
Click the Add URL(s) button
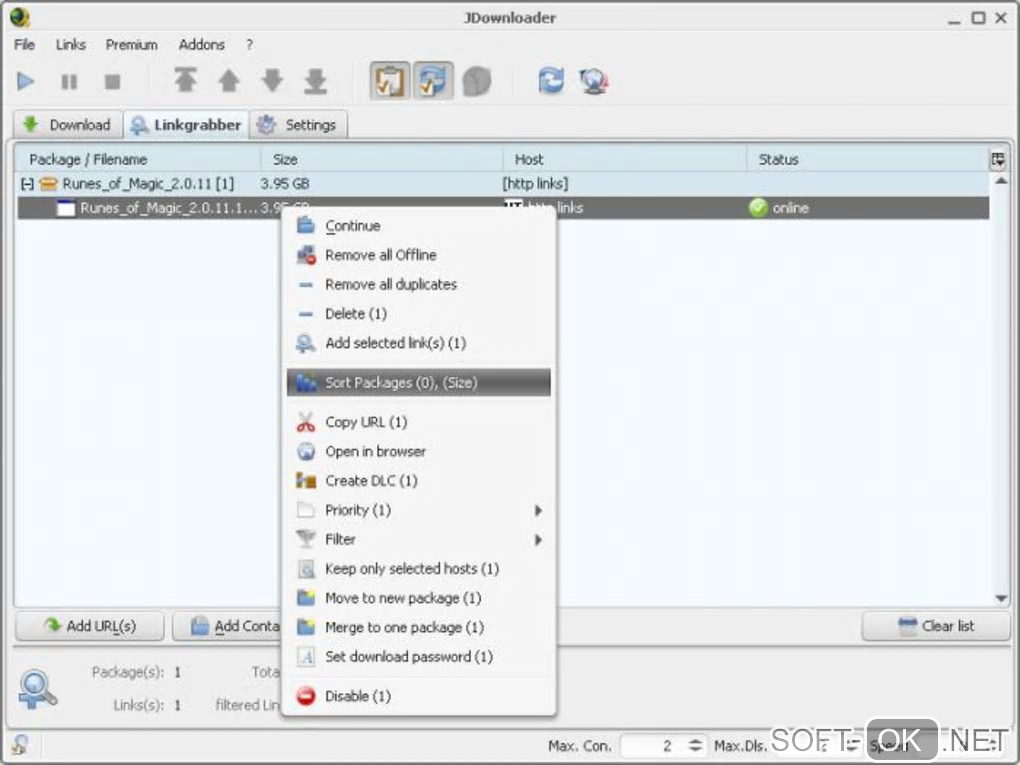(90, 626)
